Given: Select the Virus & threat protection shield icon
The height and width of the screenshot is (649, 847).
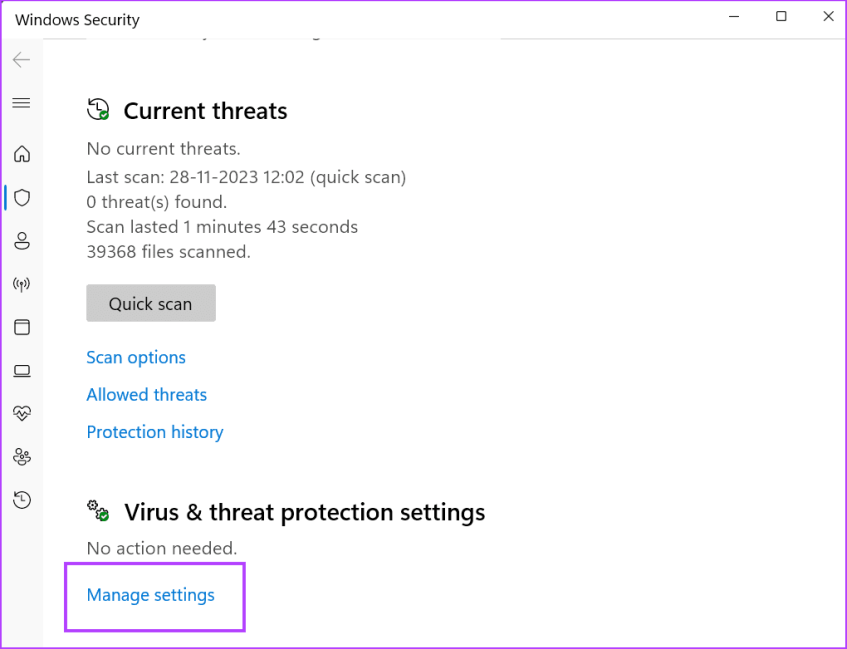Looking at the screenshot, I should tap(22, 197).
